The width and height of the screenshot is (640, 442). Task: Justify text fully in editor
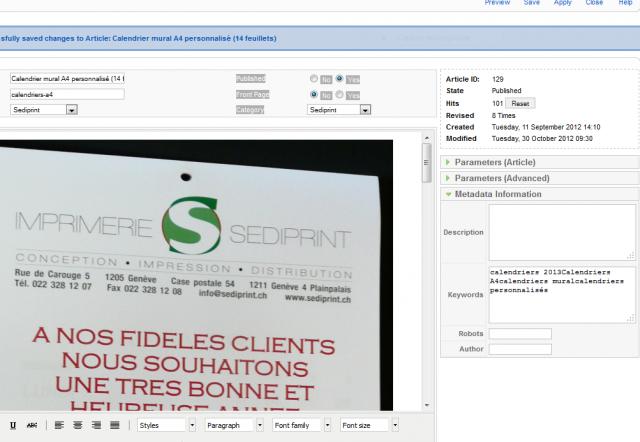[115, 425]
